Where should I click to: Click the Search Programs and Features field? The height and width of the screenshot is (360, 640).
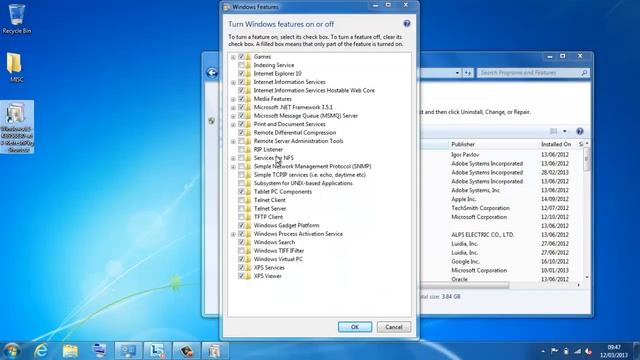point(533,73)
